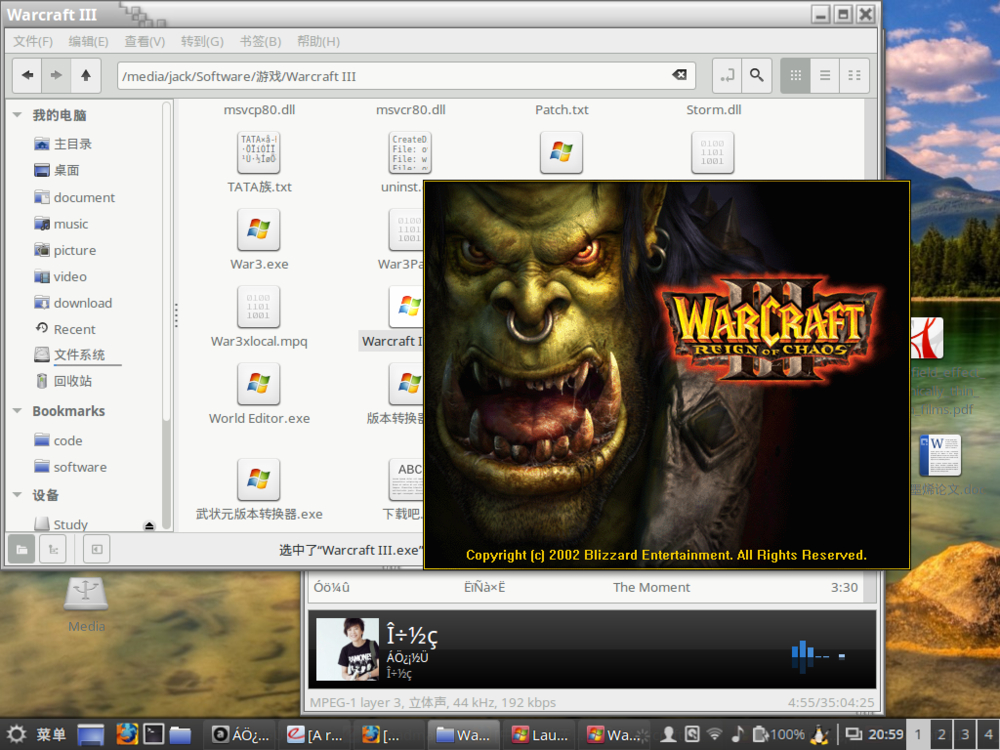Viewport: 1000px width, 750px height.
Task: Switch to Lau... taskbar window button
Action: coord(540,735)
